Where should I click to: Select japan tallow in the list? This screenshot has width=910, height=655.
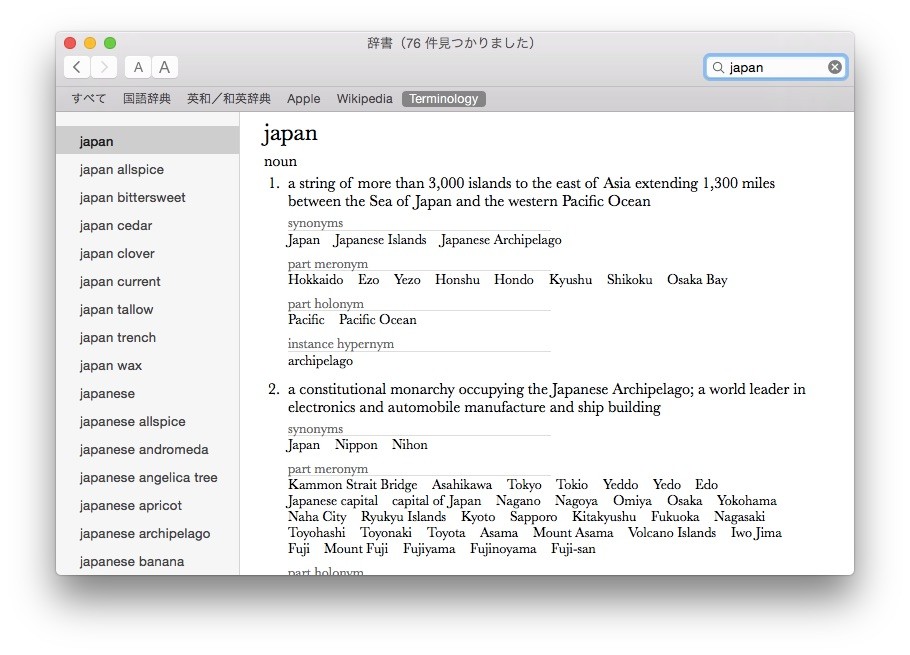point(147,309)
